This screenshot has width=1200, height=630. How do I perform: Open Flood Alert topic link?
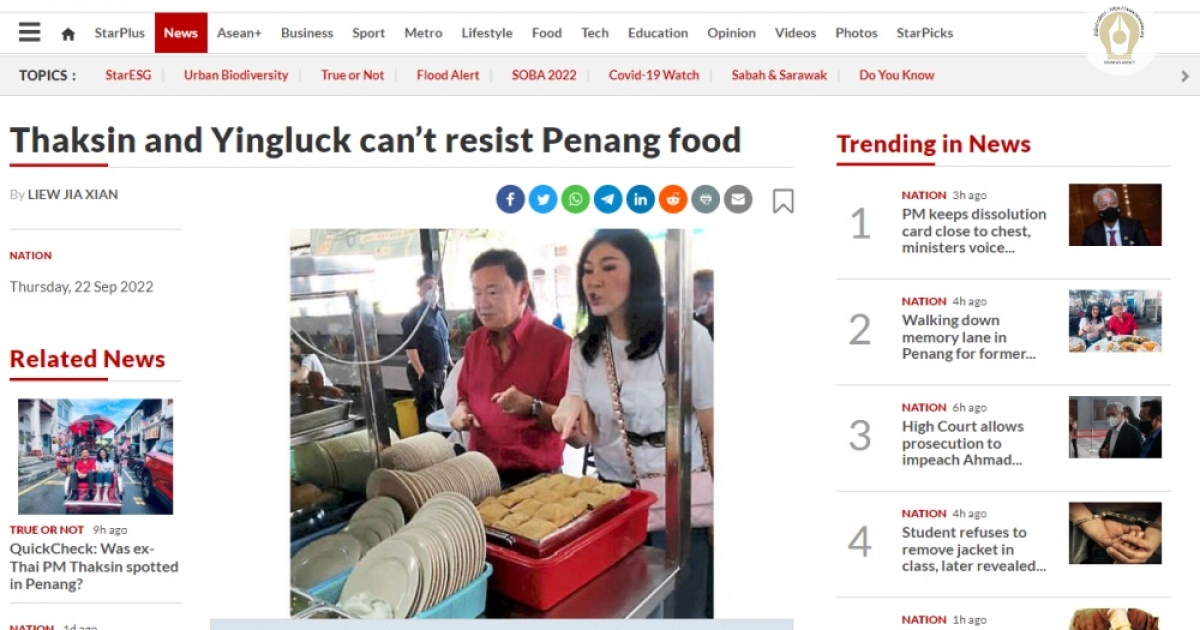pos(448,75)
